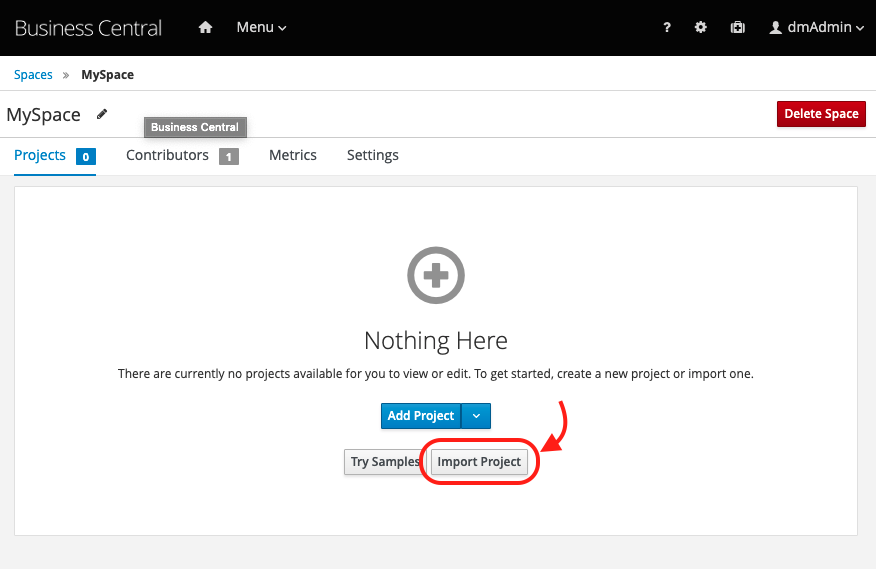Expand the dmAdmin user menu
This screenshot has width=876, height=569.
tap(816, 28)
